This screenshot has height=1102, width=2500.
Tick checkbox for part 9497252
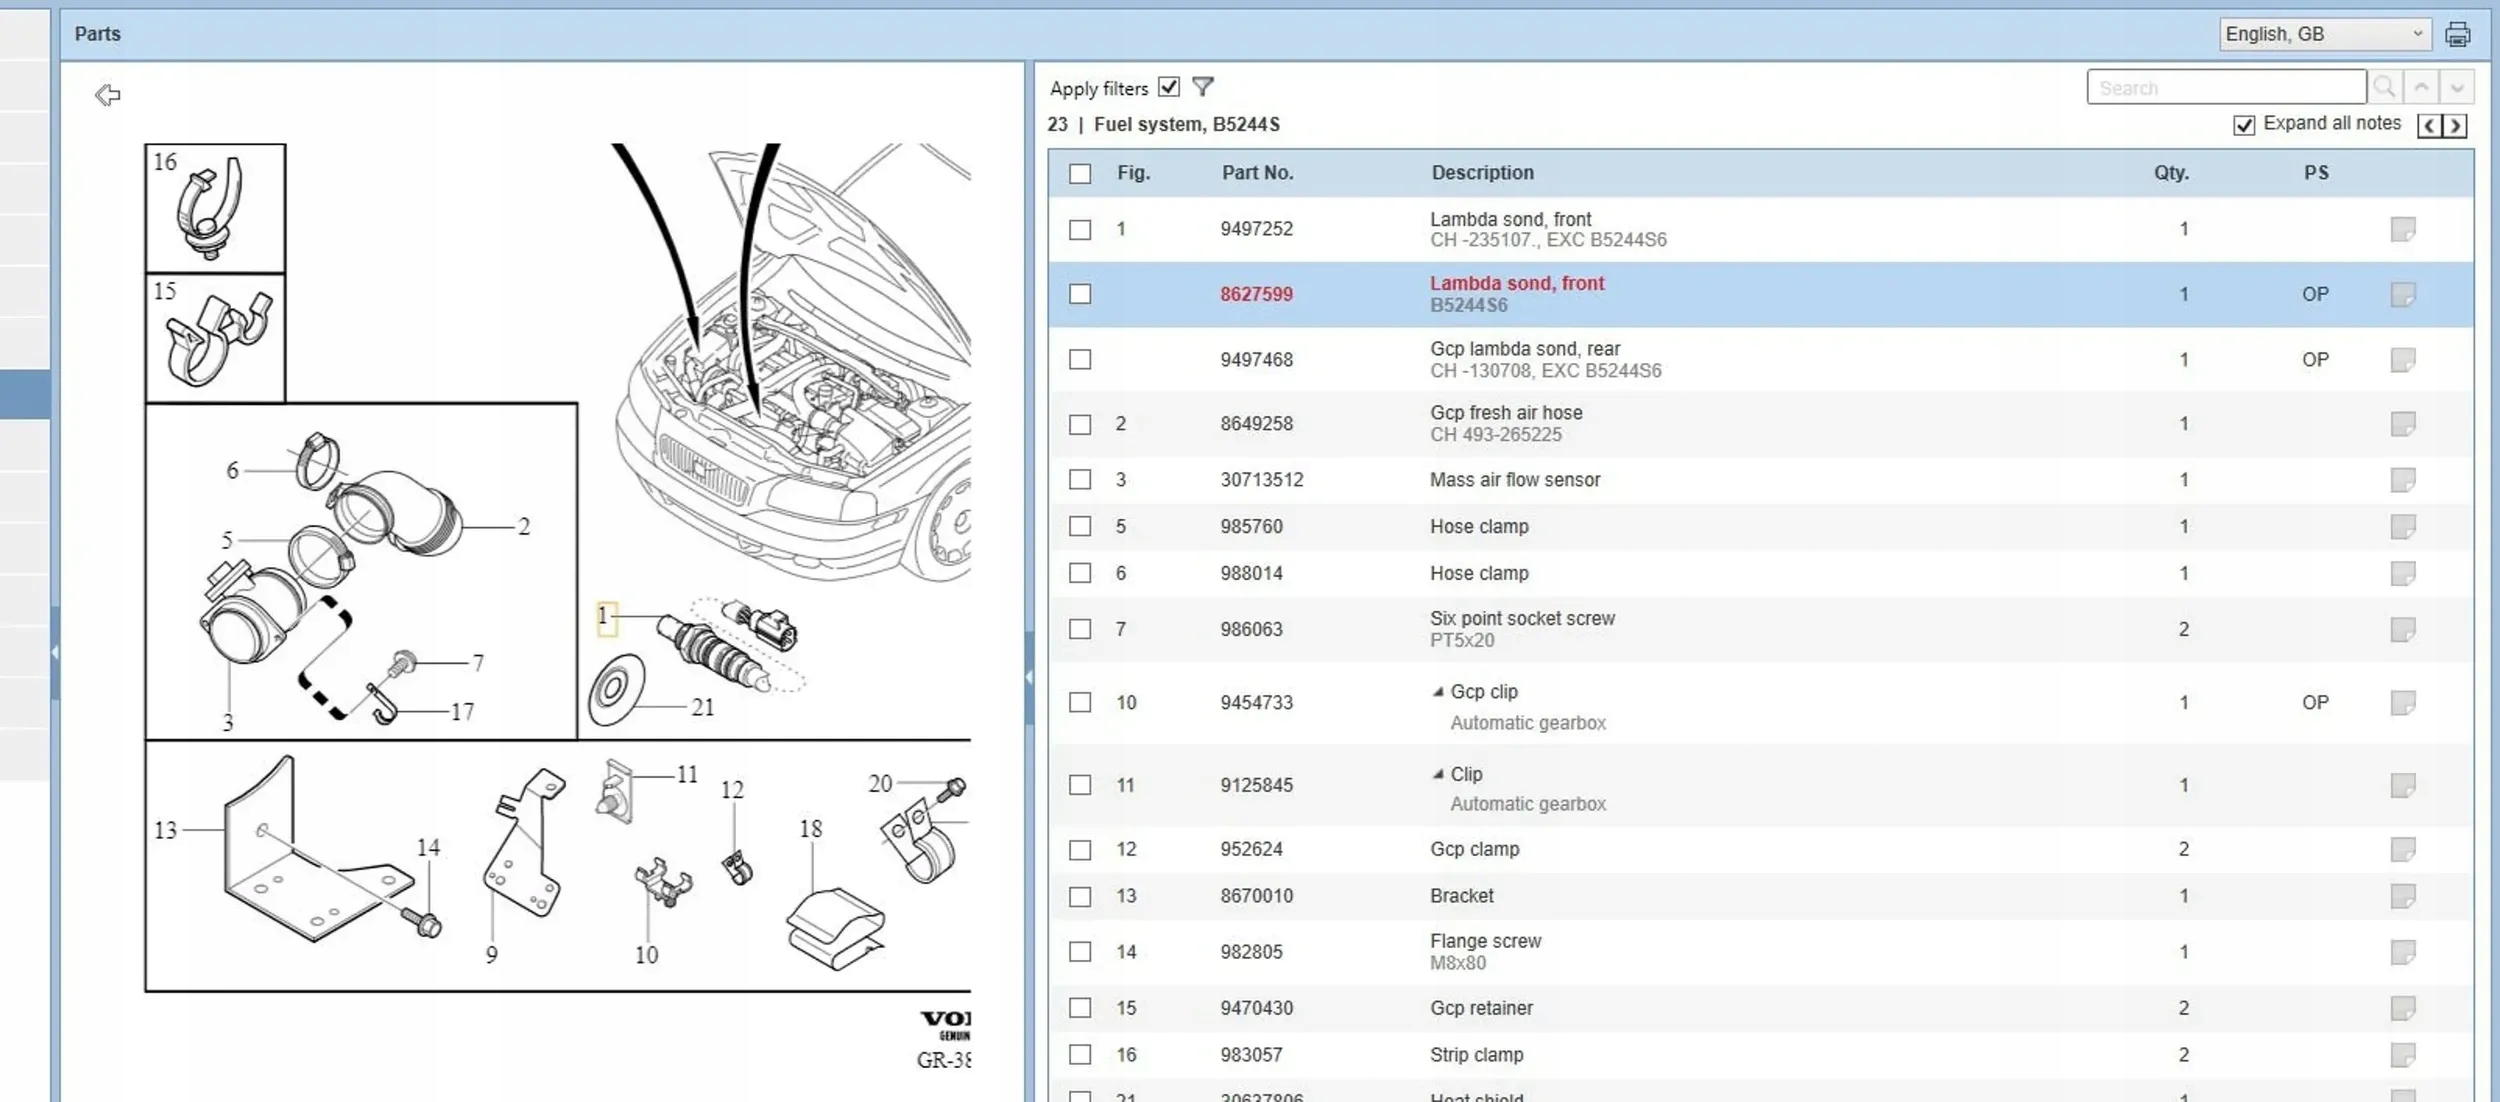(x=1080, y=229)
